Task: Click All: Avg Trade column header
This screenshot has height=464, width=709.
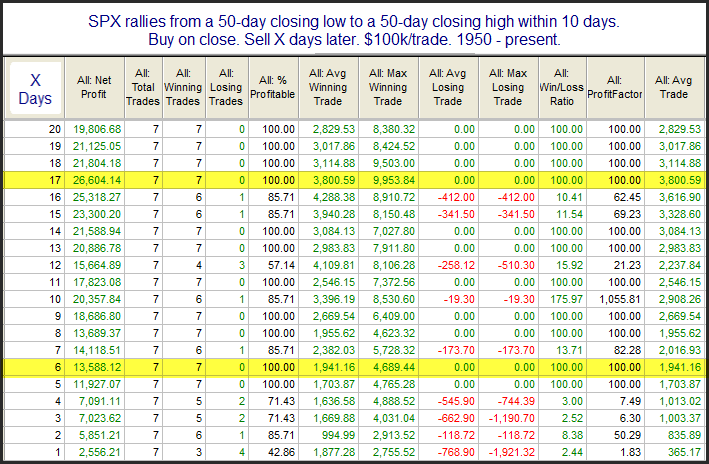Action: [674, 88]
